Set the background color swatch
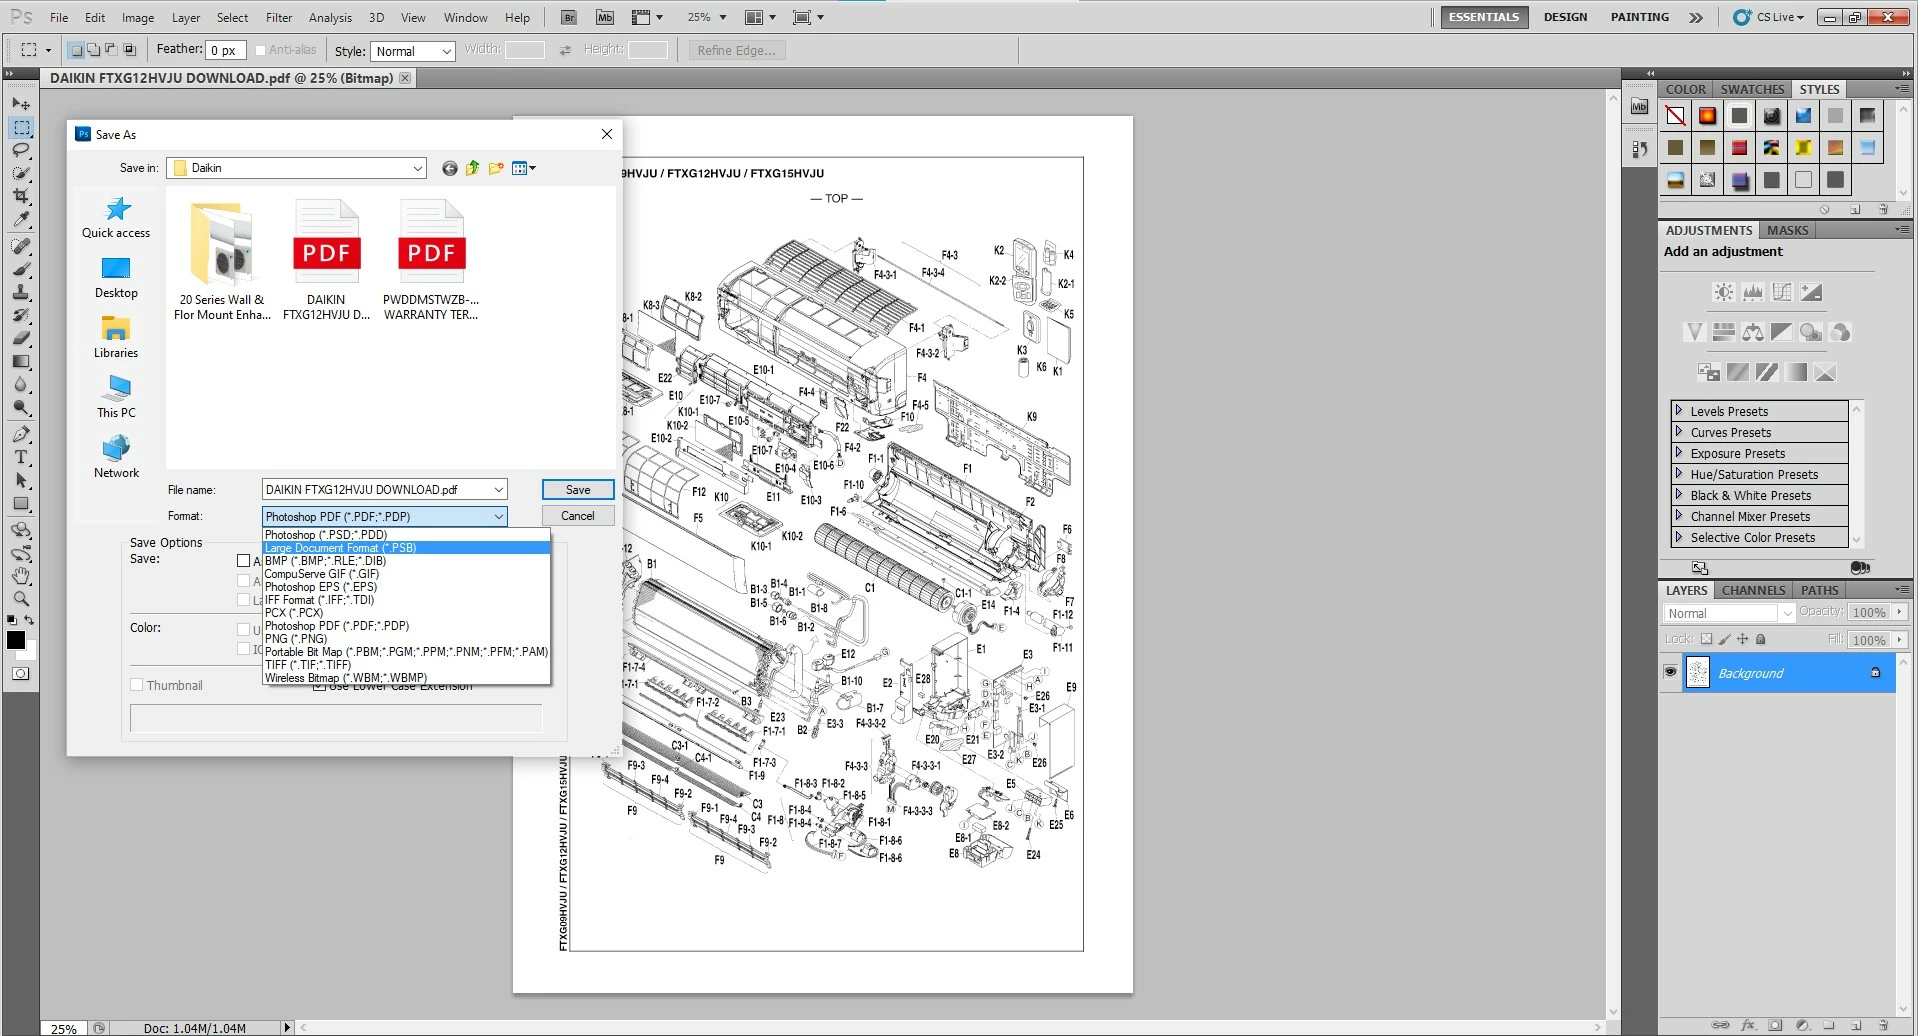 point(29,652)
